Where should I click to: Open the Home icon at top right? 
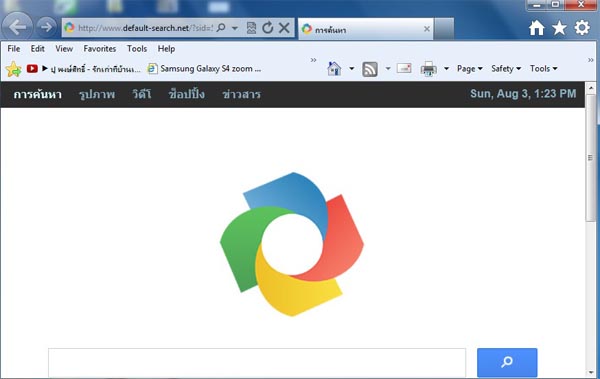pos(536,28)
